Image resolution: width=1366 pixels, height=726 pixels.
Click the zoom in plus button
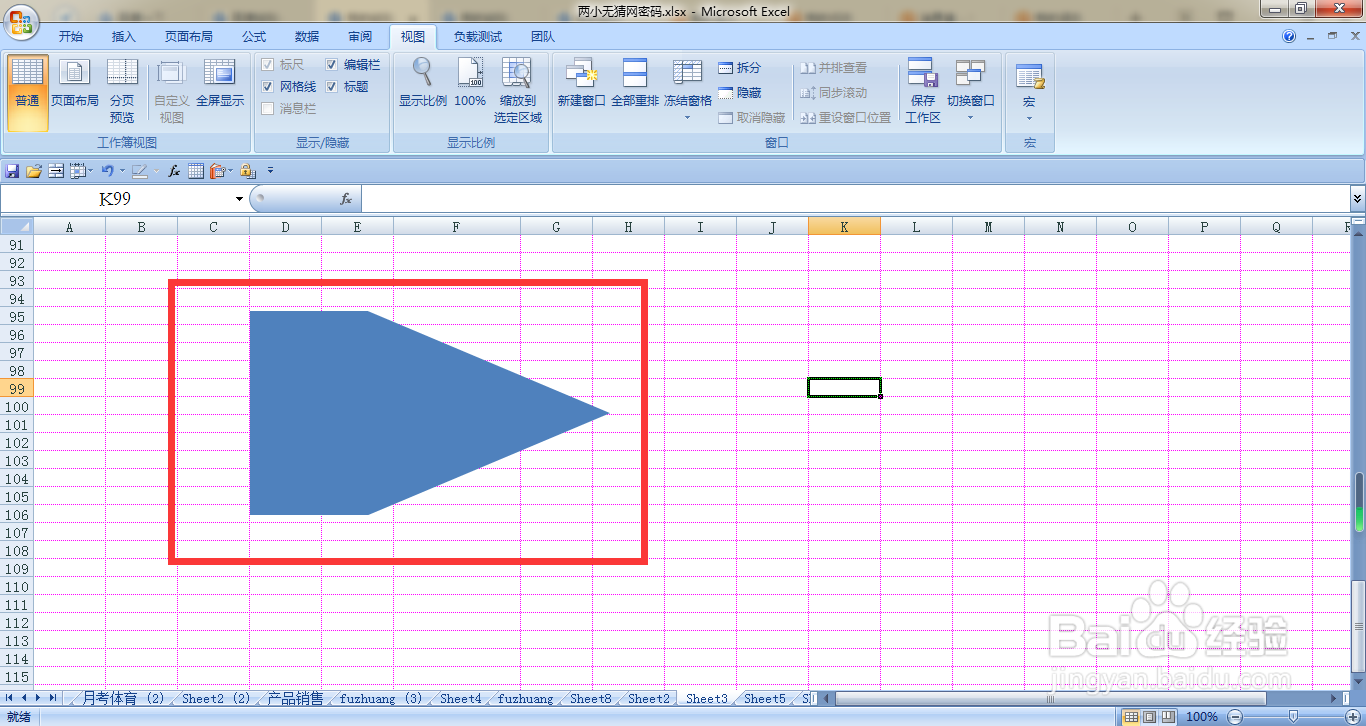pos(1351,717)
